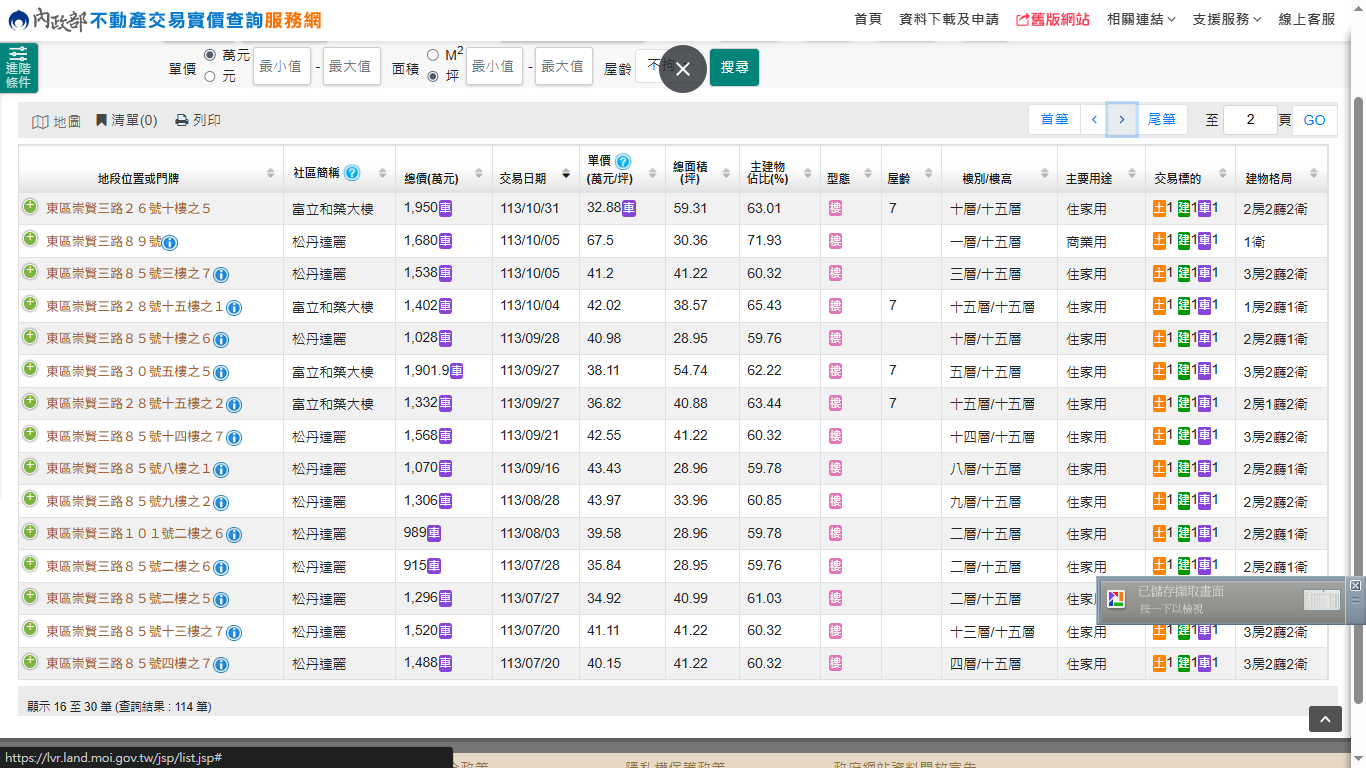1366x768 pixels.
Task: Click the page number input field
Action: click(x=1249, y=120)
